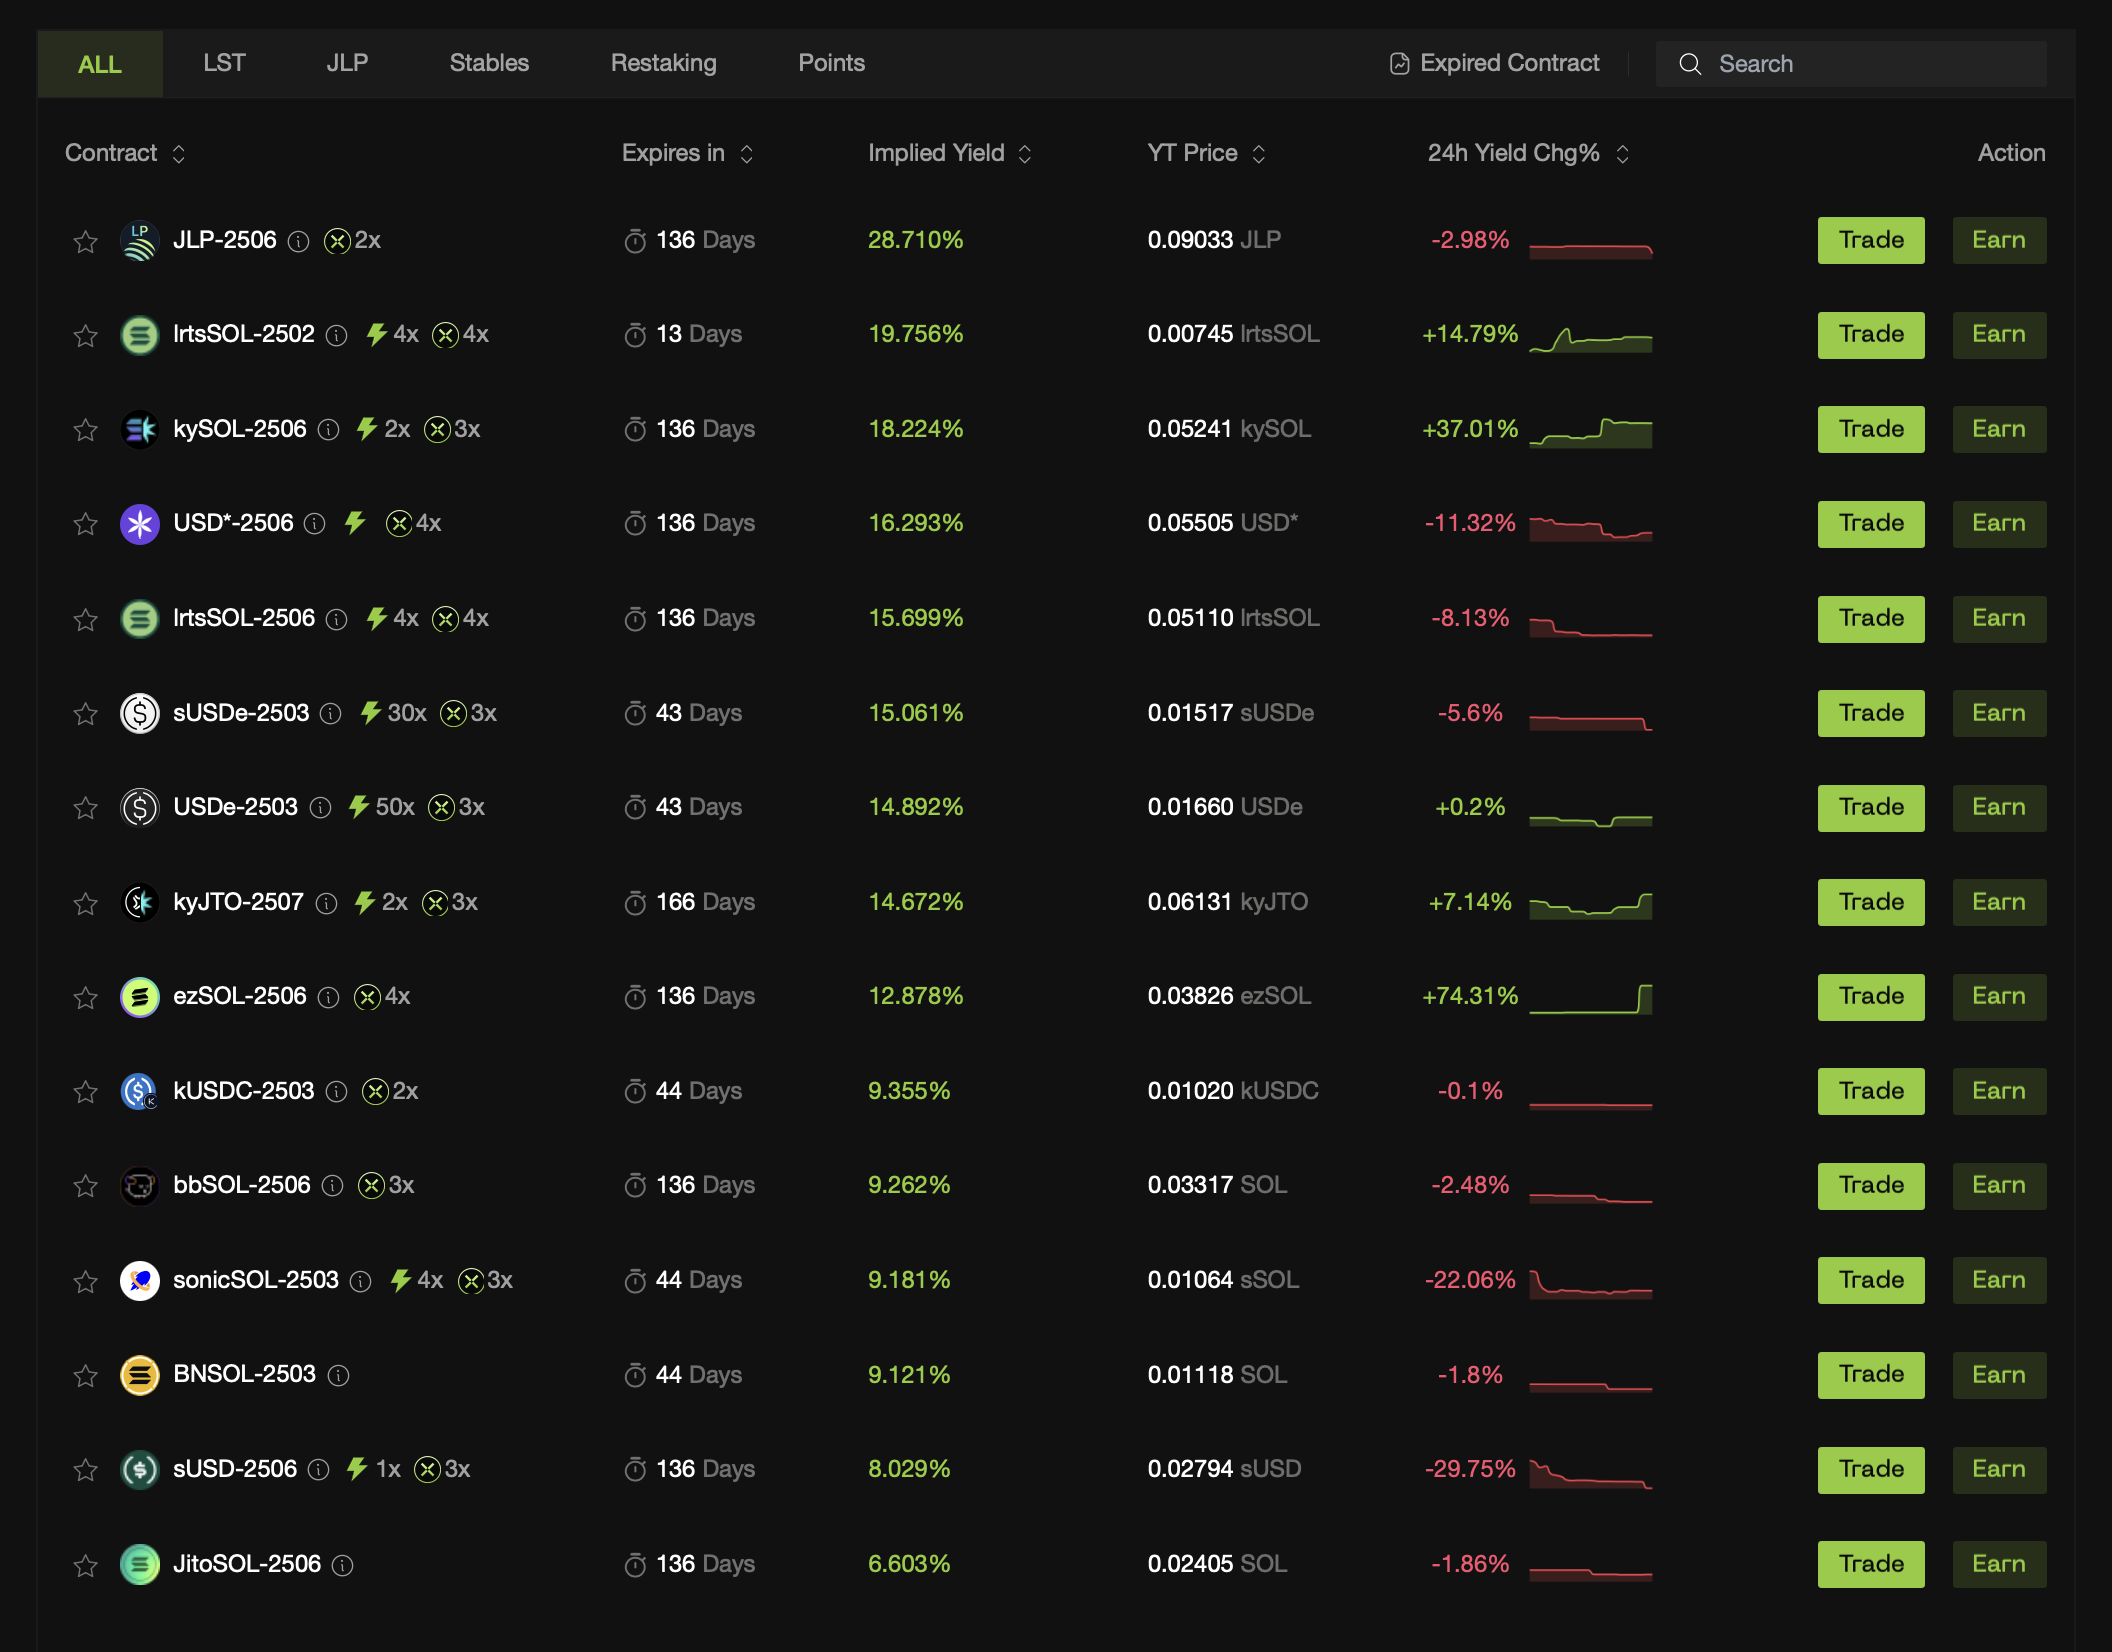Sort by the Expires in column arrows
This screenshot has width=2112, height=1652.
tap(746, 154)
